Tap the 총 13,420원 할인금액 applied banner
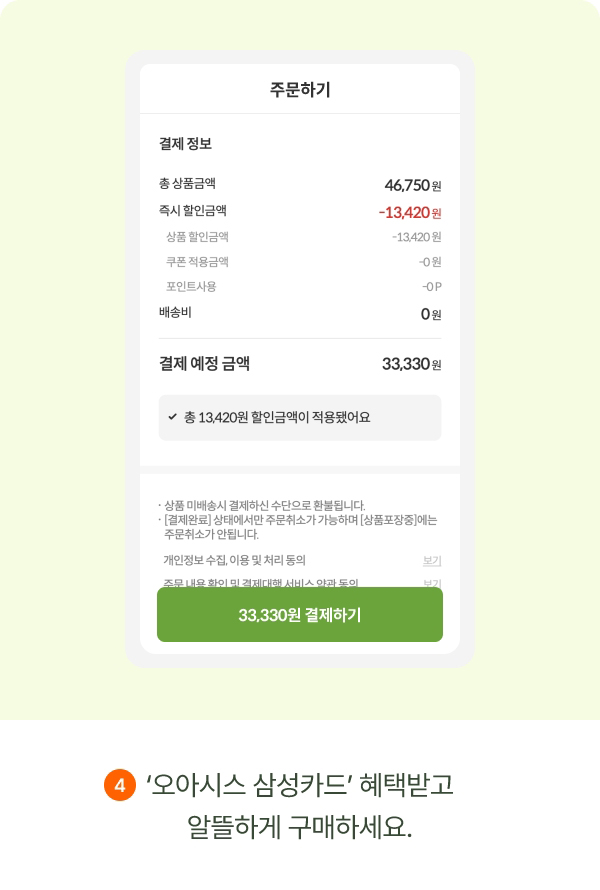The height and width of the screenshot is (890, 600). [300, 418]
